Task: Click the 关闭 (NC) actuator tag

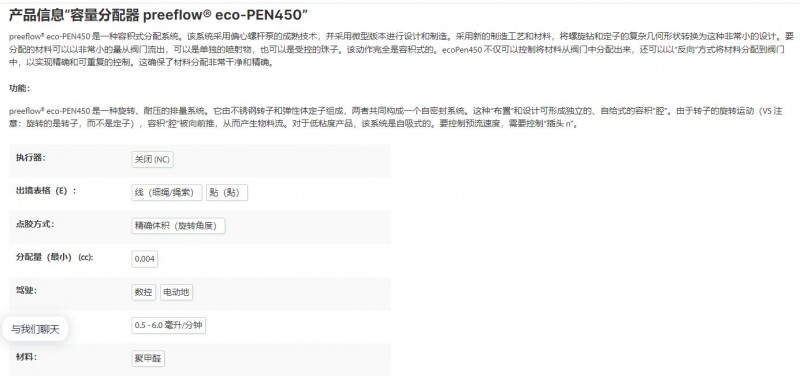Action: click(x=152, y=160)
